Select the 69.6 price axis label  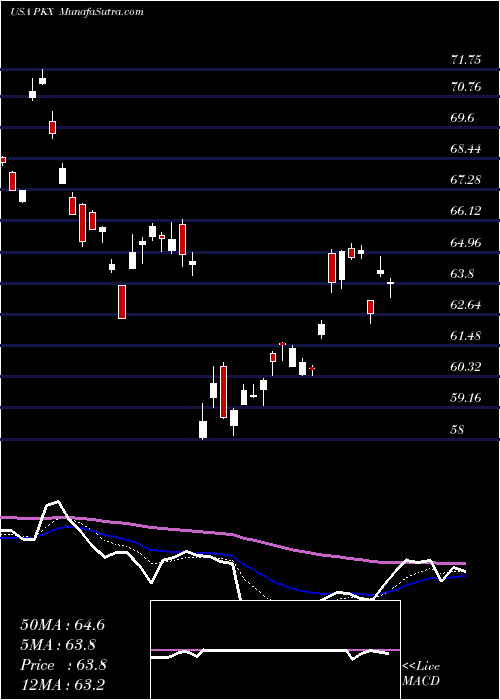(463, 118)
